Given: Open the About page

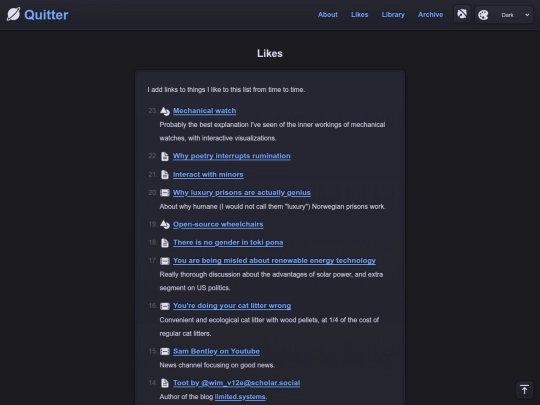Looking at the screenshot, I should (328, 14).
